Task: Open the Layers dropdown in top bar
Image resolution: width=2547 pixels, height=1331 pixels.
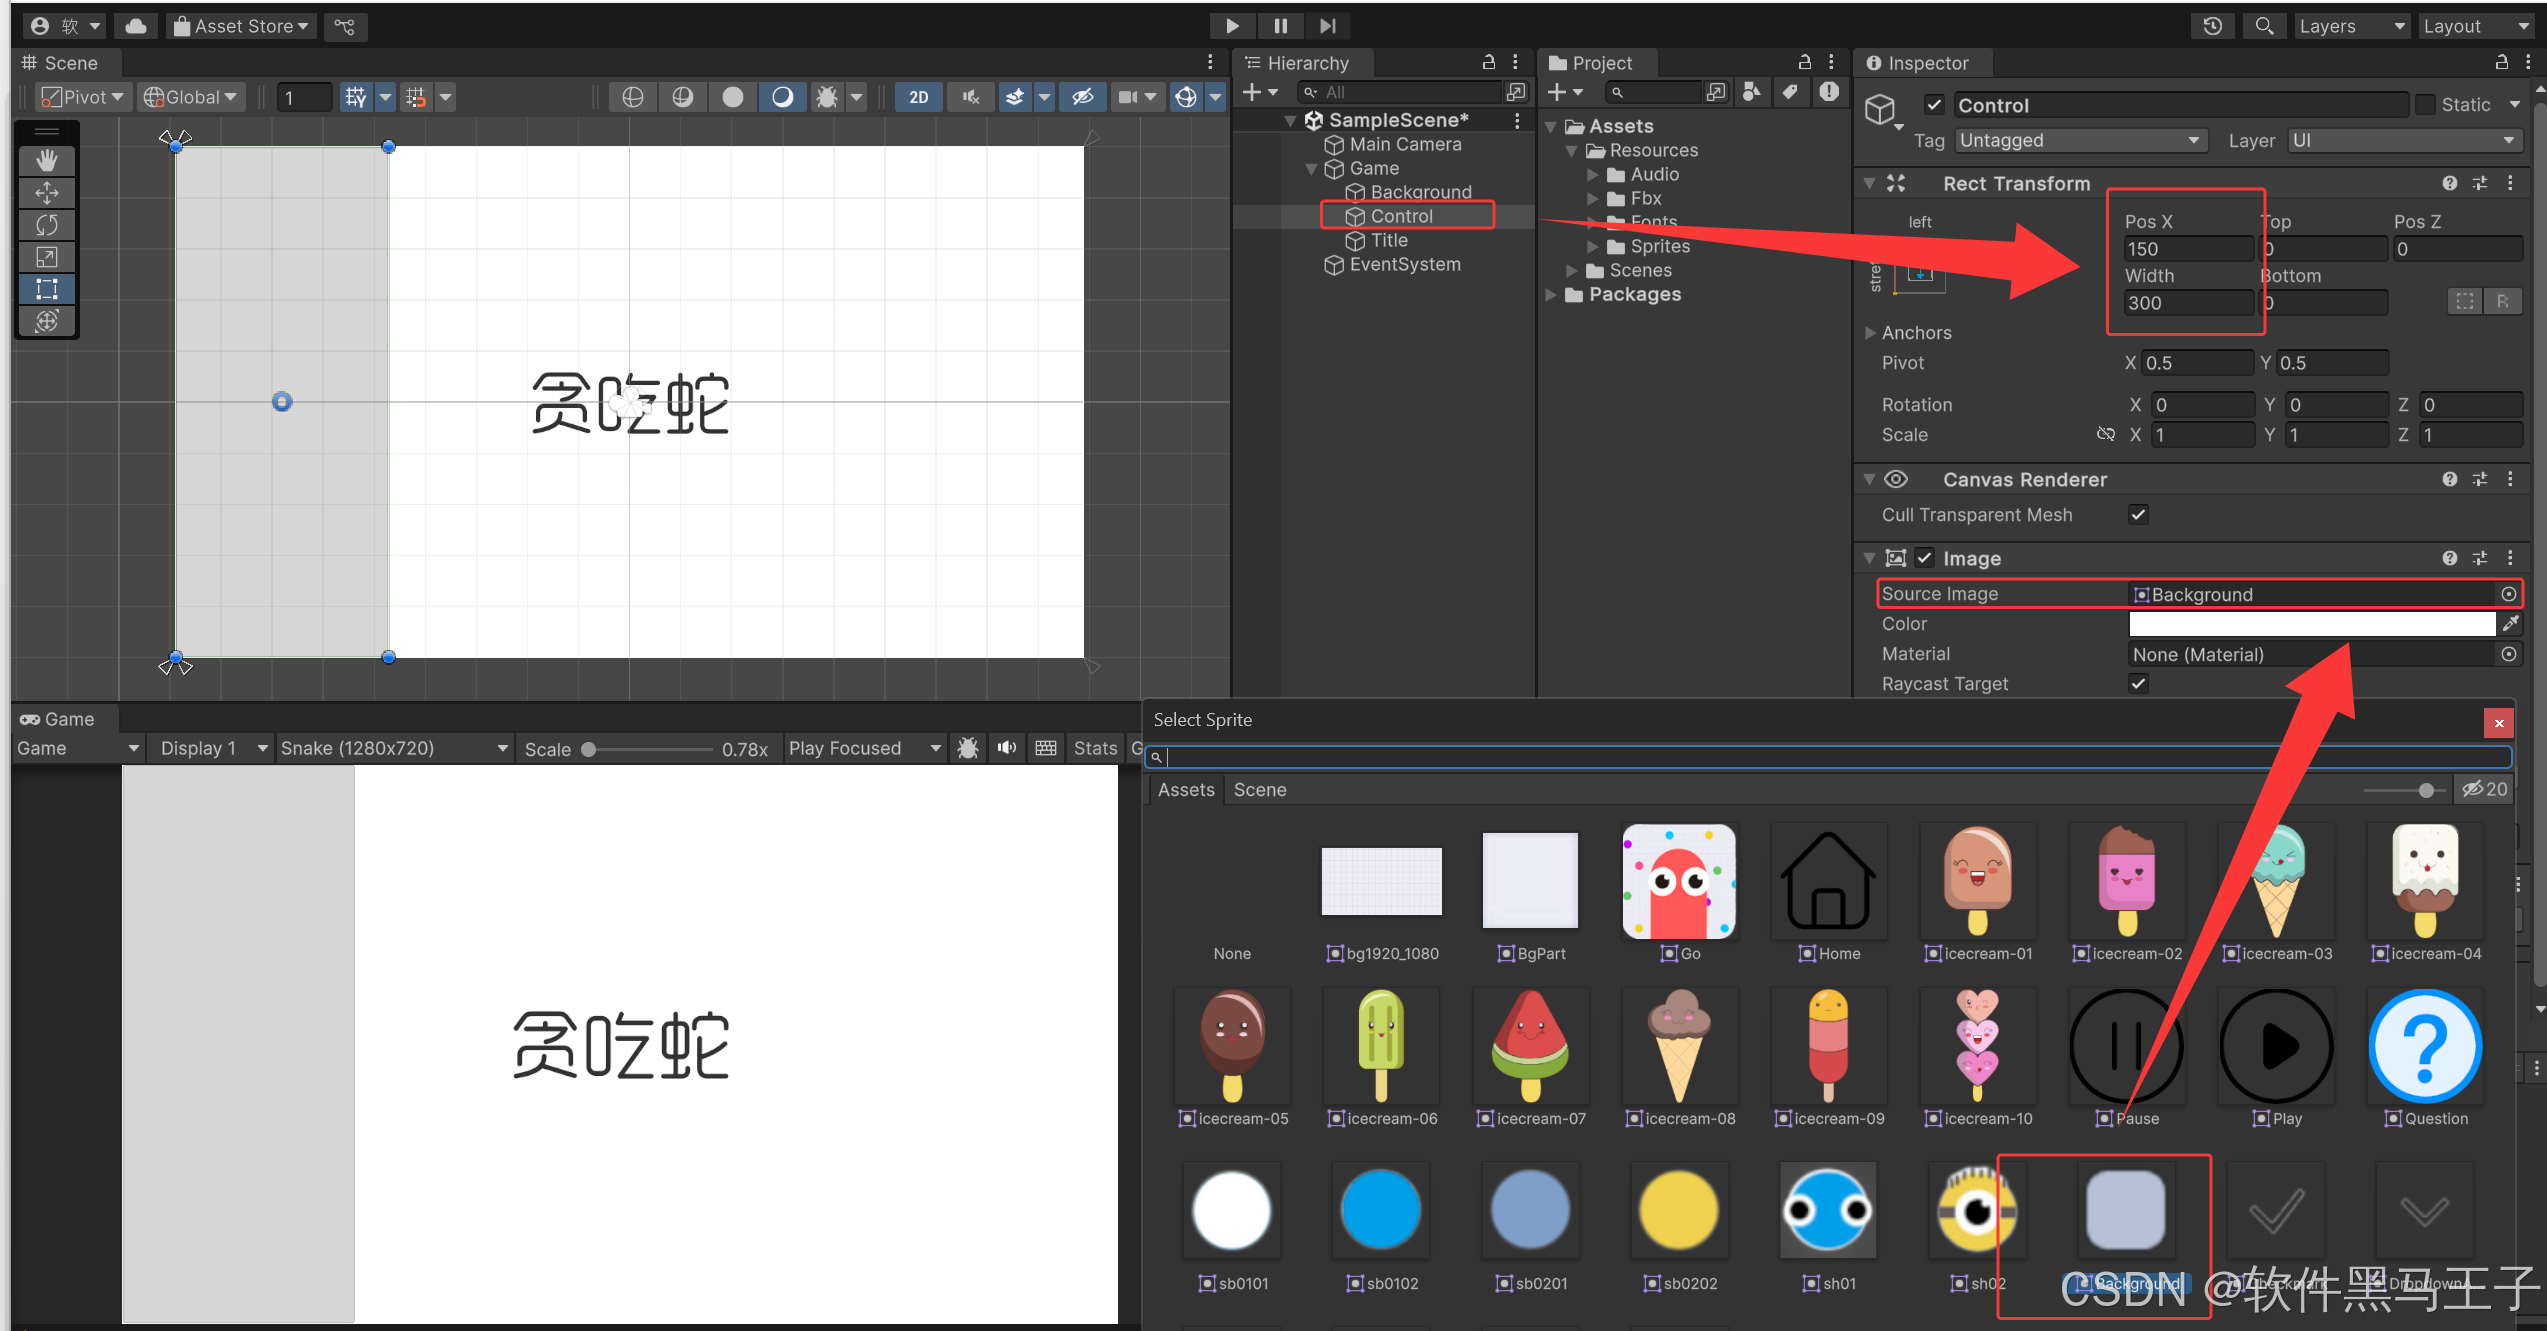Action: point(2350,26)
